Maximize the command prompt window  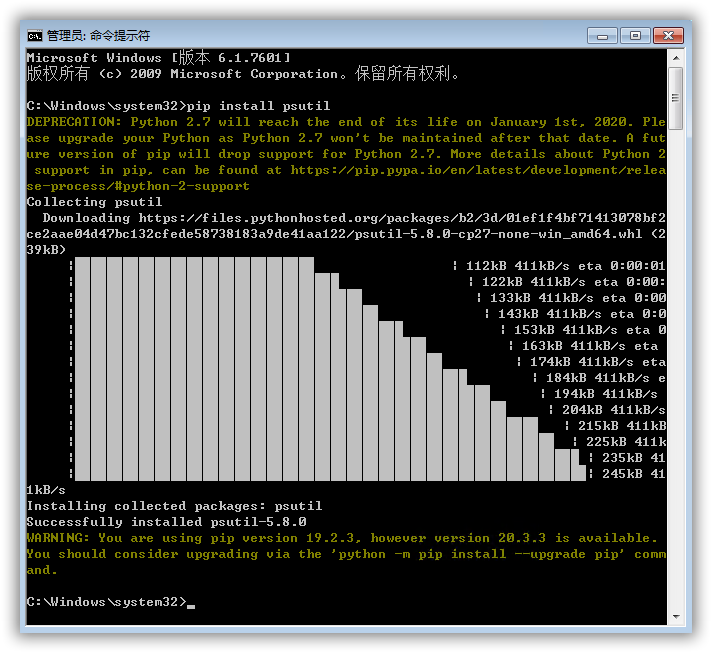pos(635,35)
